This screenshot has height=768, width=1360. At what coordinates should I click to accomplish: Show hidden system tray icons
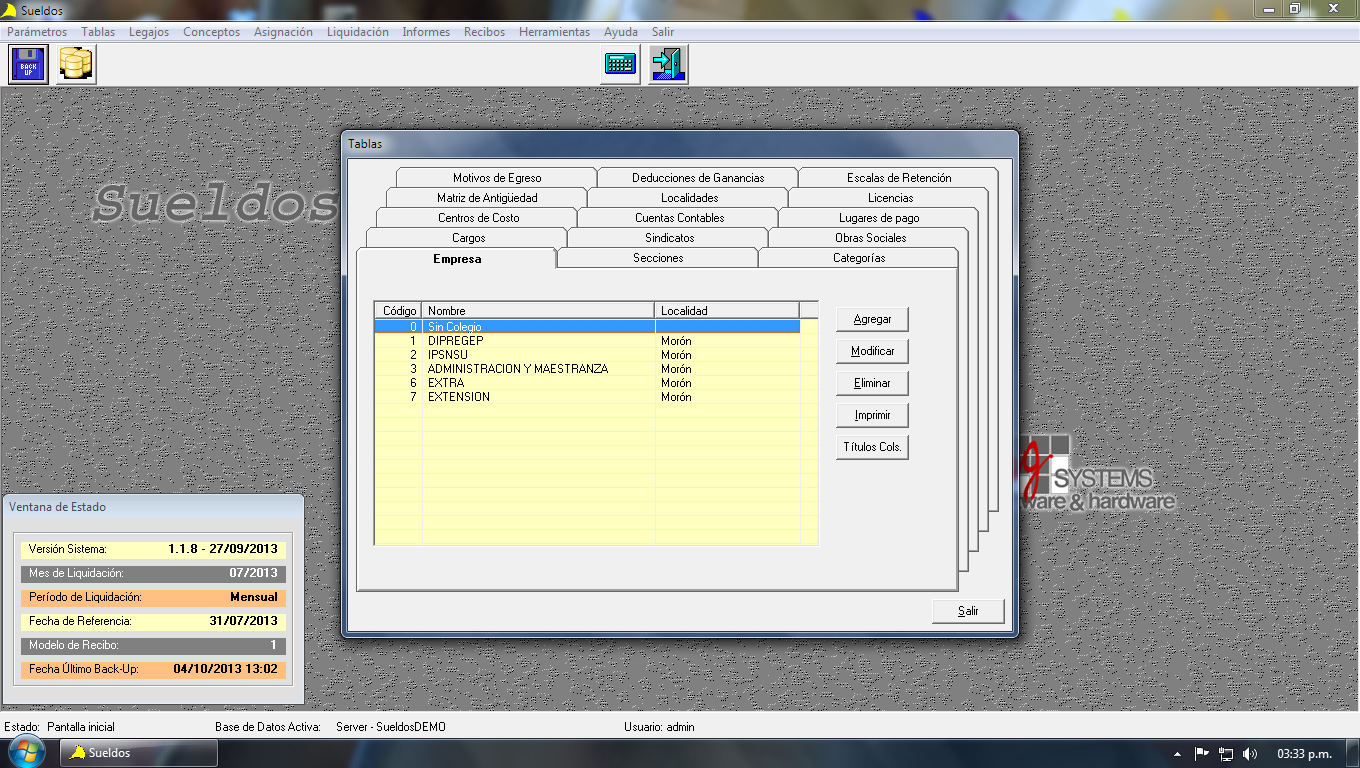[1178, 753]
